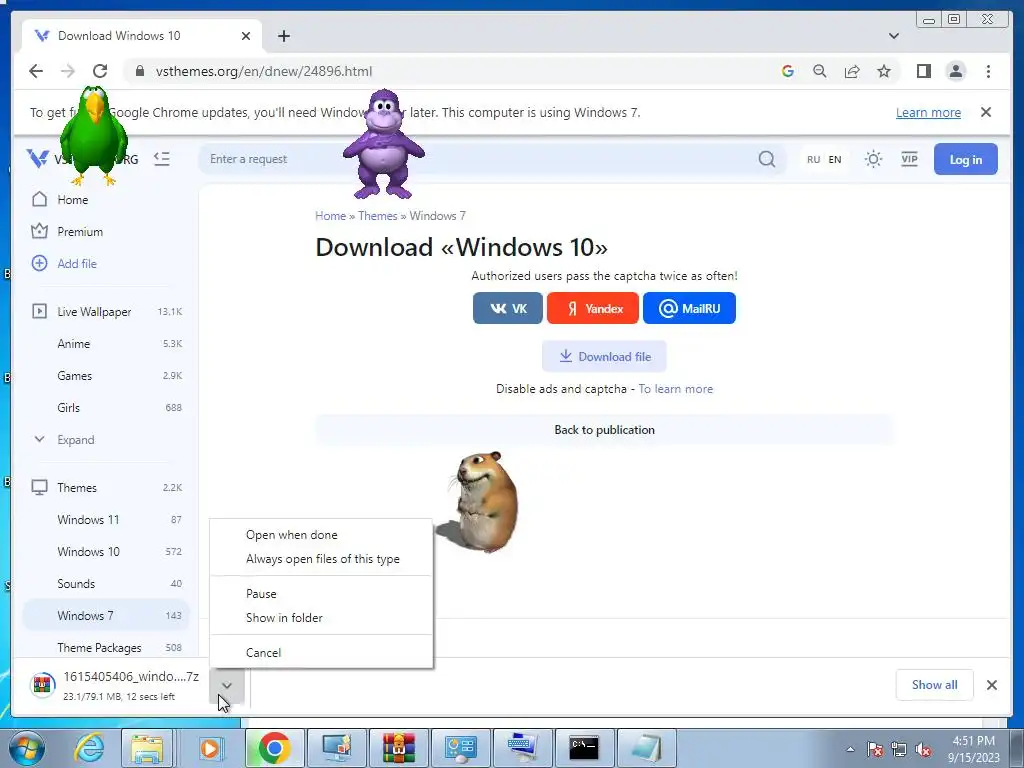
Task: Select Windows 7 in the sidebar
Action: [106, 616]
